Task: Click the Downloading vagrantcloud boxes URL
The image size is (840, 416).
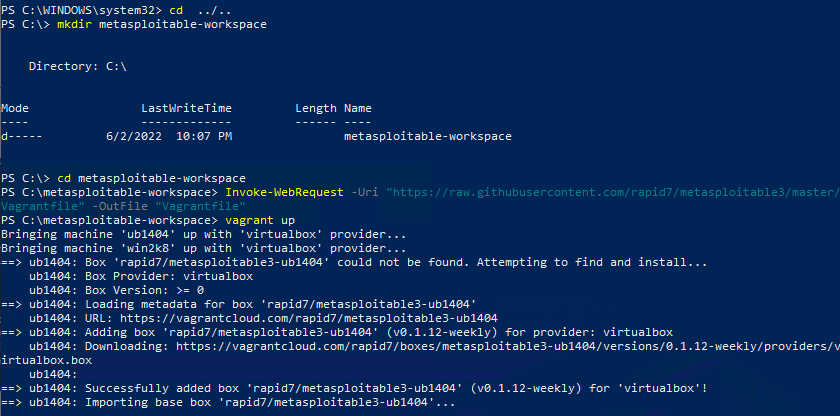Action: (508, 346)
